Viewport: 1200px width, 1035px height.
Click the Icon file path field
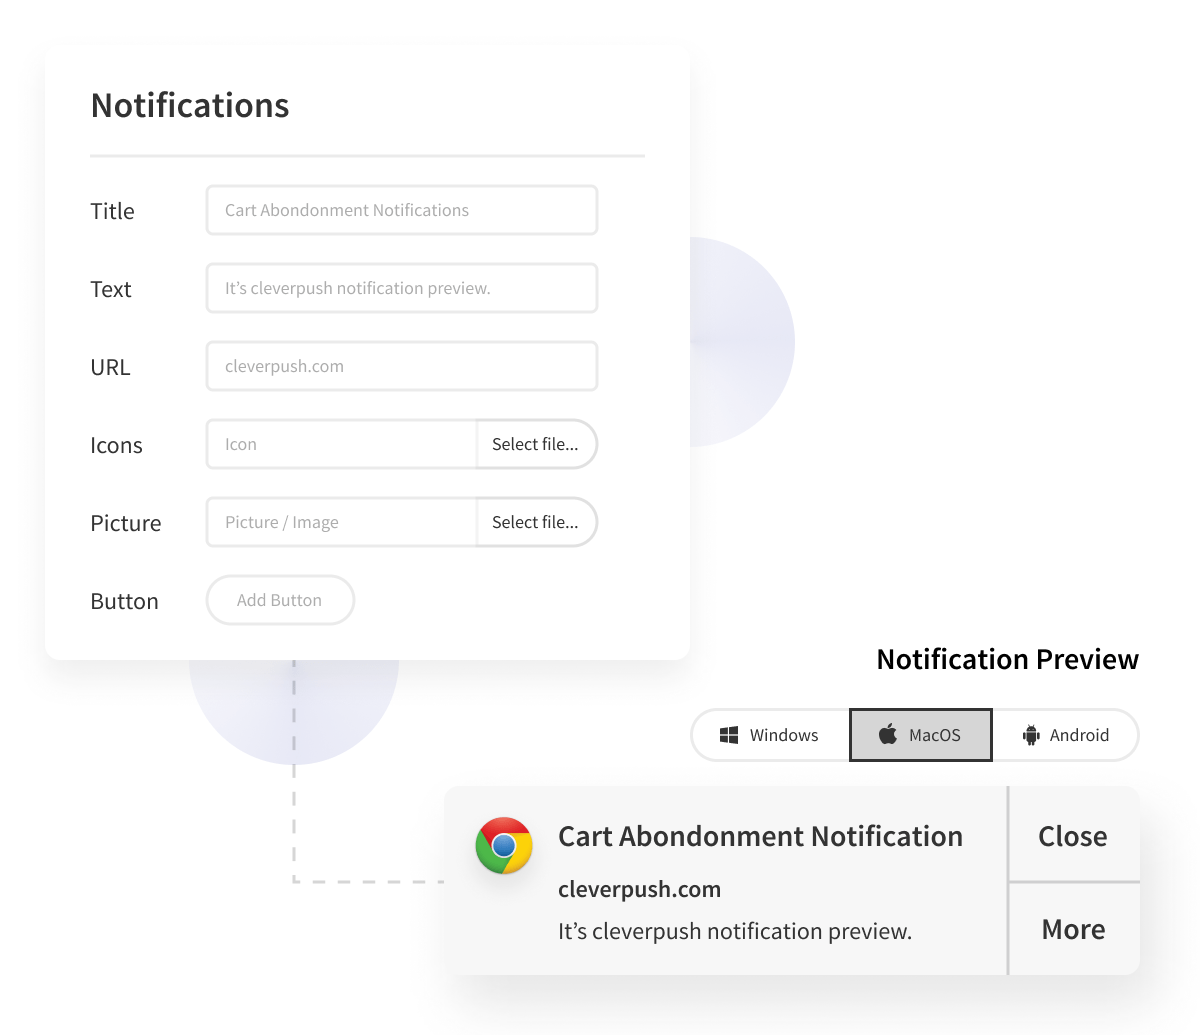click(342, 444)
